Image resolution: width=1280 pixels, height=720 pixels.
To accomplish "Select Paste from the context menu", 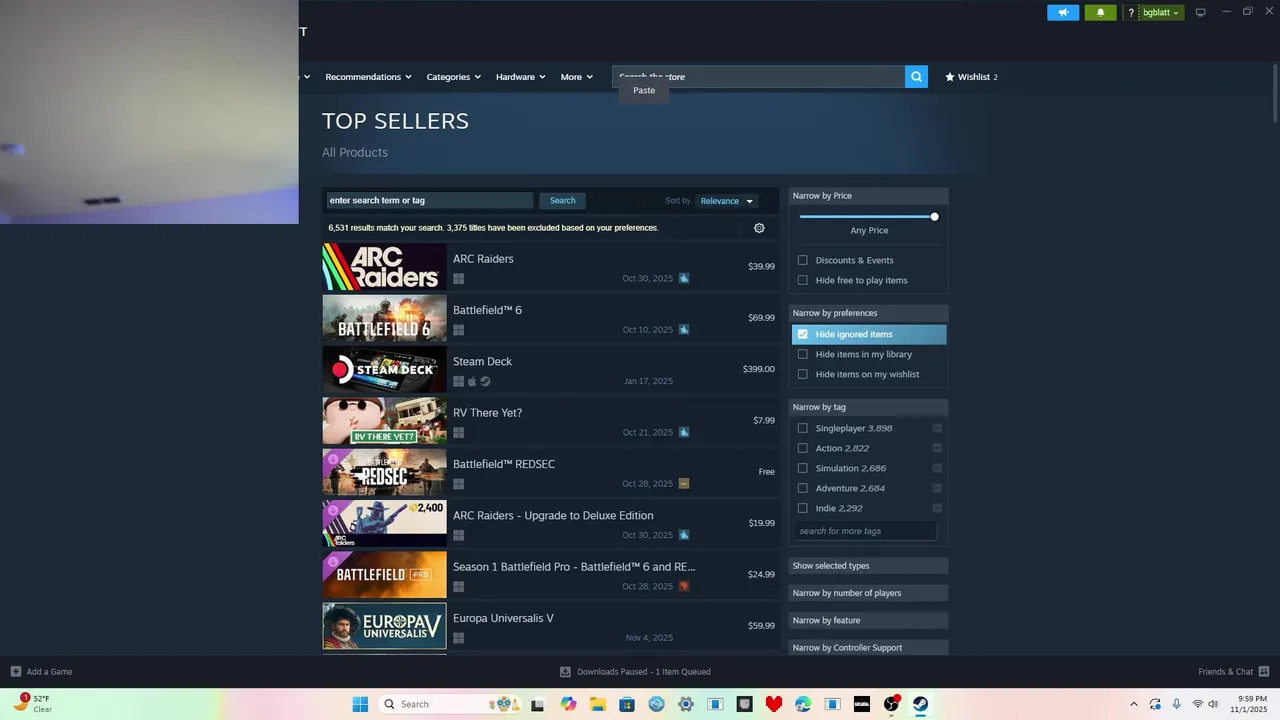I will pyautogui.click(x=644, y=90).
